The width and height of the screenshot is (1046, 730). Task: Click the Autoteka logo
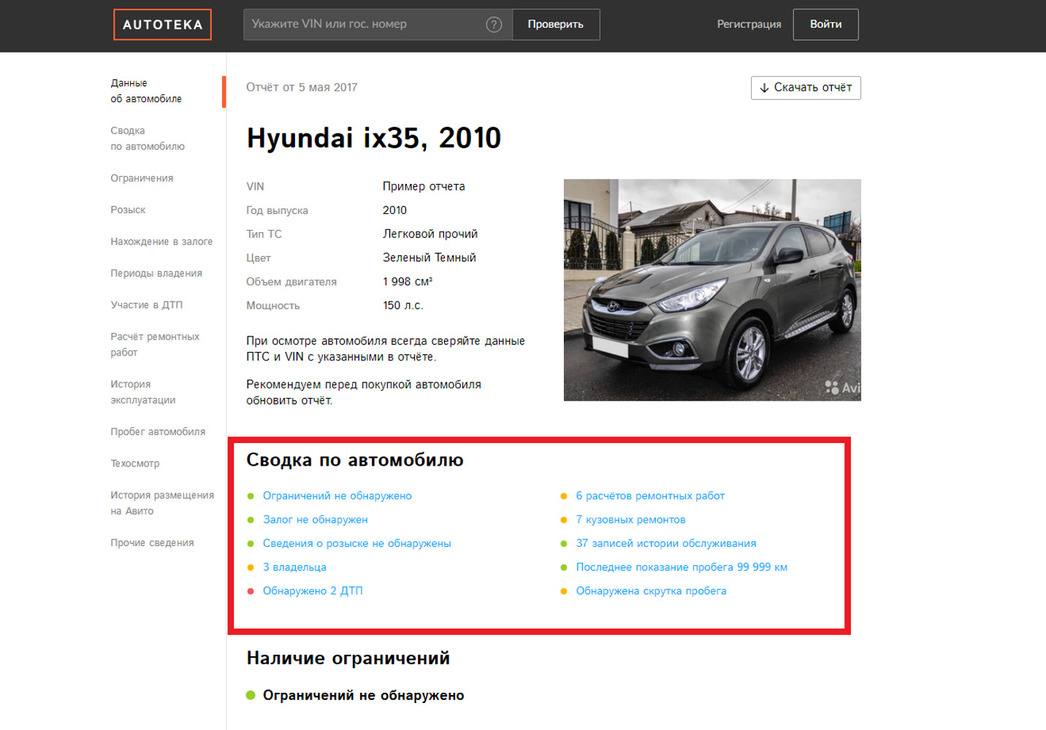(162, 25)
